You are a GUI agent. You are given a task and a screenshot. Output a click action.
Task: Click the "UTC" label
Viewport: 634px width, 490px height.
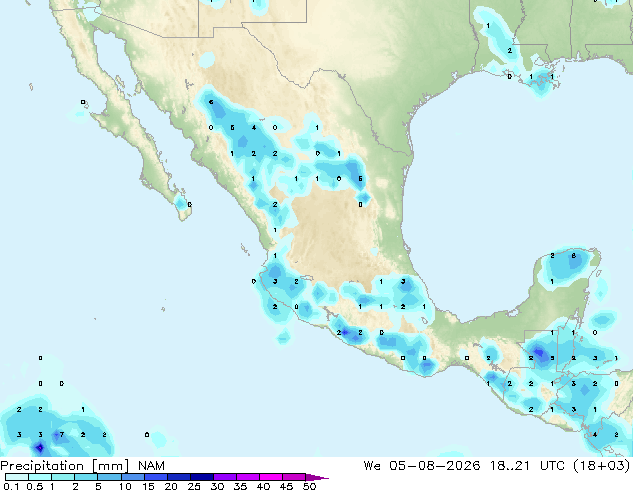click(x=552, y=466)
